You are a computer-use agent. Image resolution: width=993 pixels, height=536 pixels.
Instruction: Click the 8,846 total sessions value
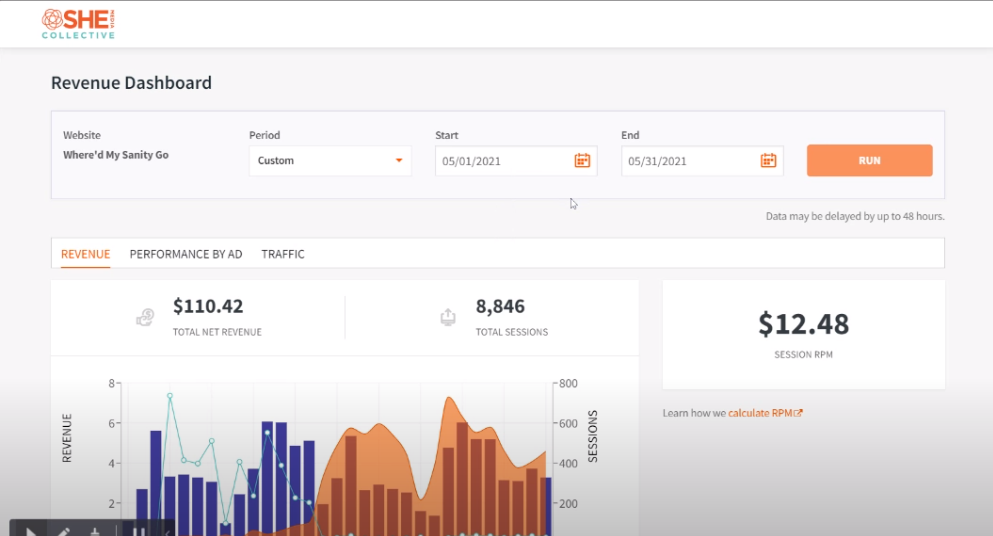(500, 306)
